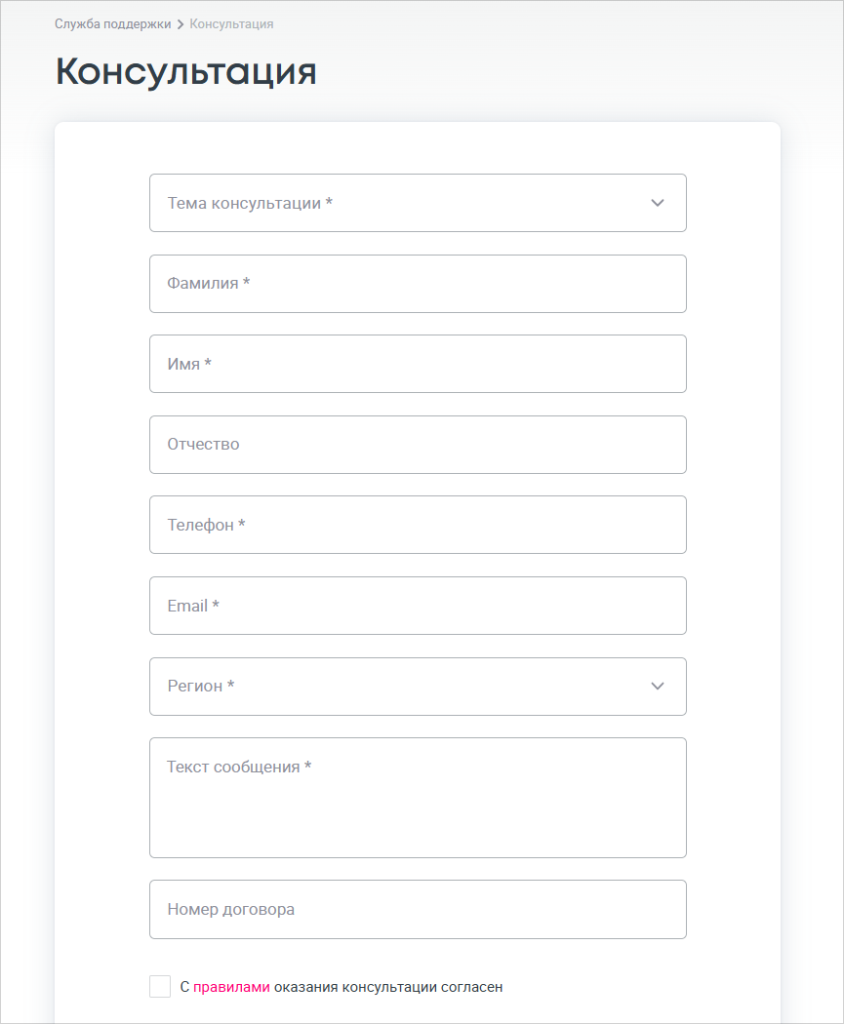Click the Email input field

[417, 606]
